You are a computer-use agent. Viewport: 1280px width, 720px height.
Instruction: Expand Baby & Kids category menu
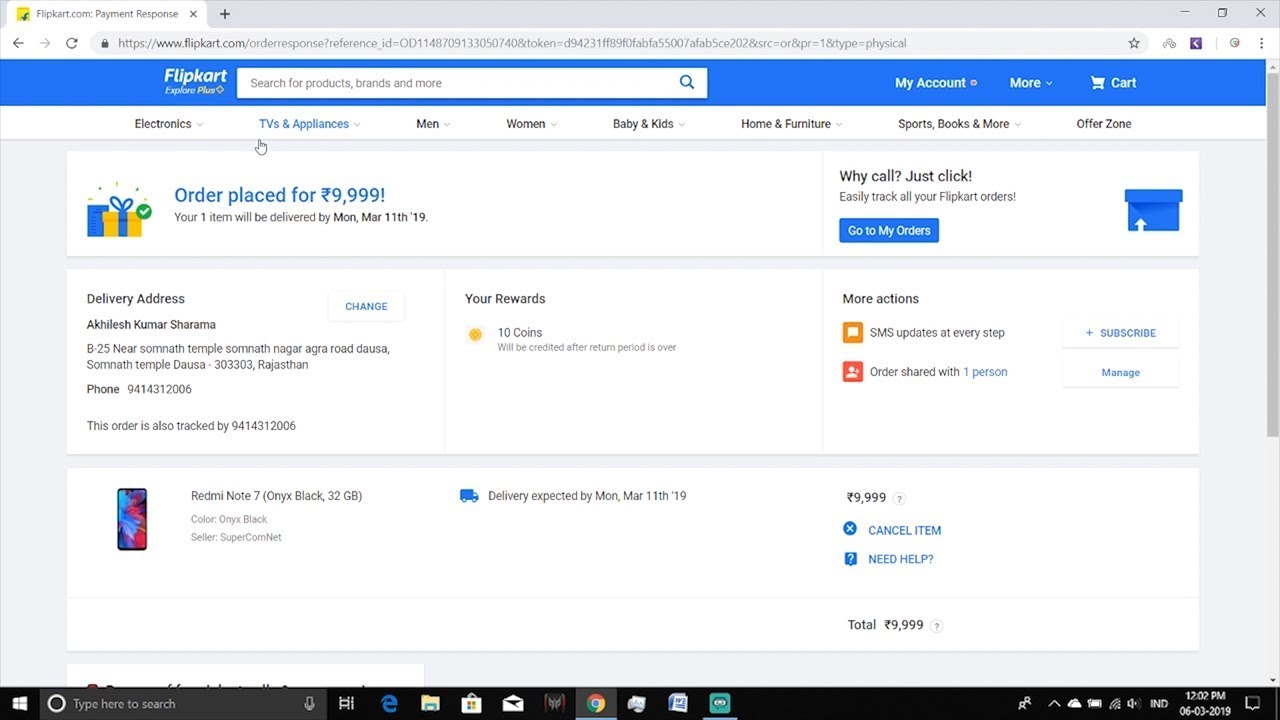click(649, 124)
